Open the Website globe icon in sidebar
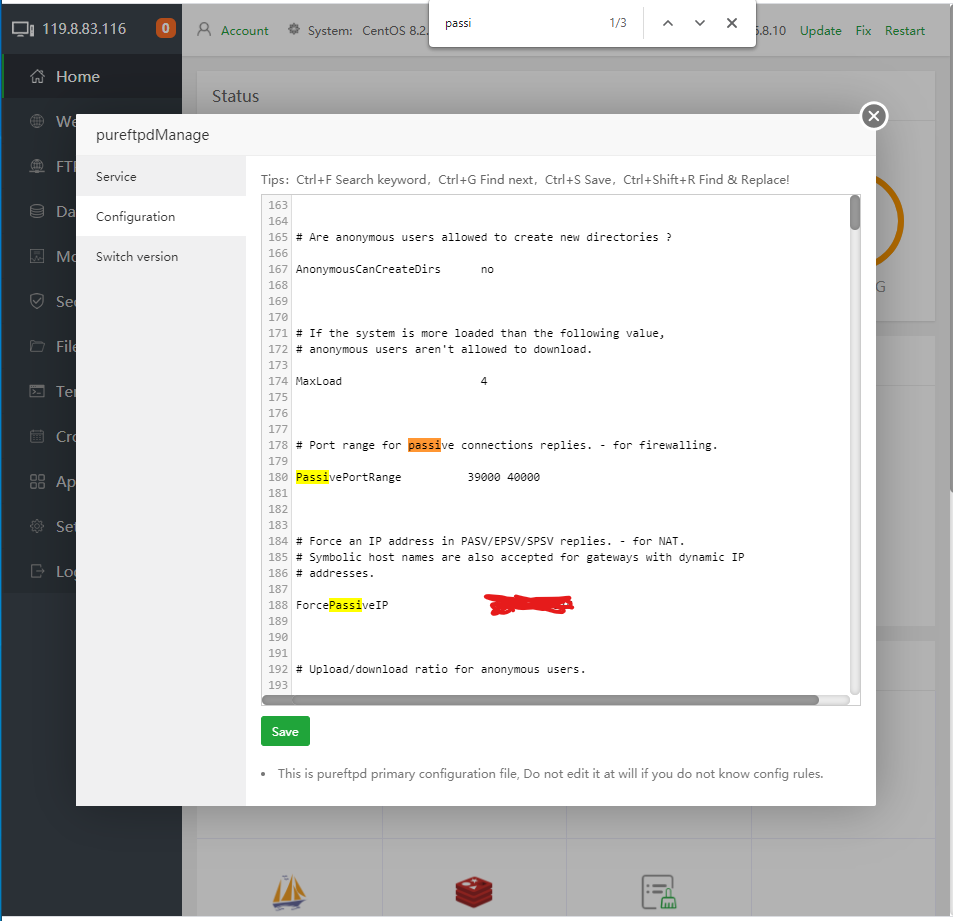Image resolution: width=953 pixels, height=921 pixels. (37, 122)
